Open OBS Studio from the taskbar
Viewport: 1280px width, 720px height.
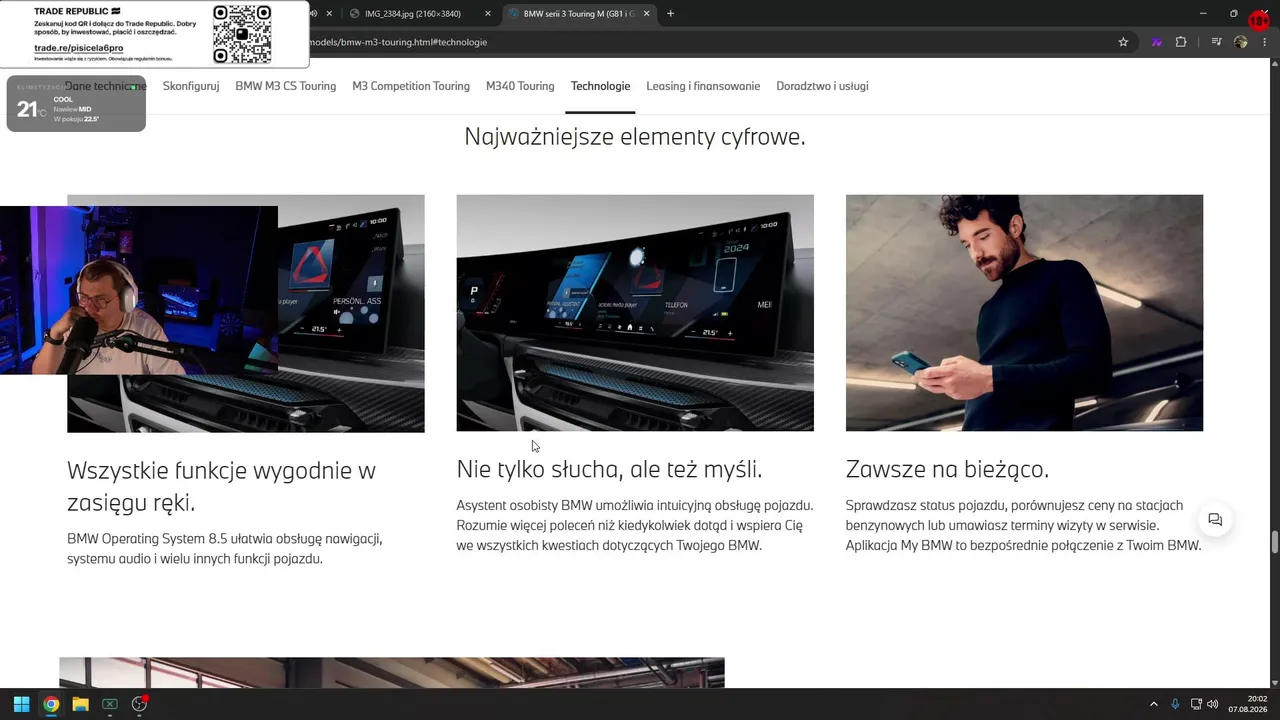[x=139, y=704]
